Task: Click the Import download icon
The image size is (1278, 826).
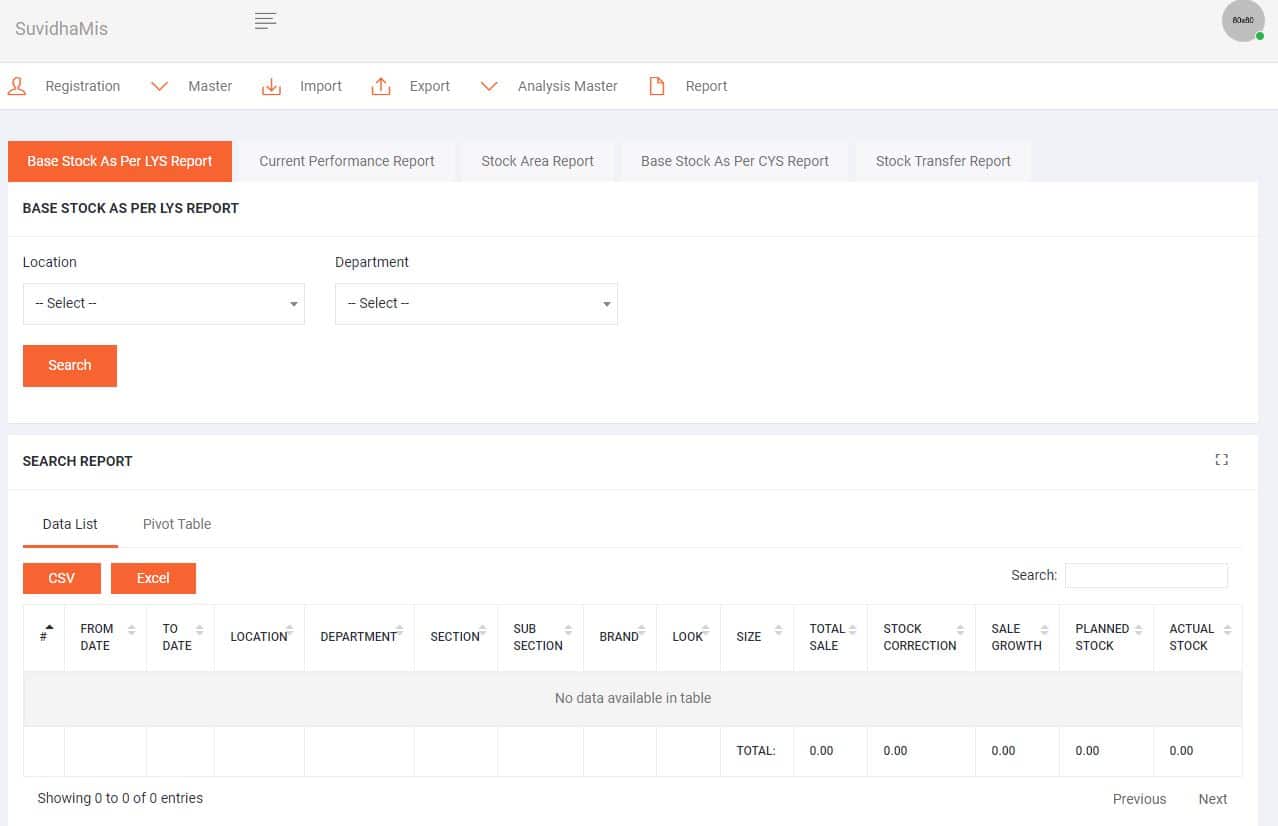Action: 271,86
